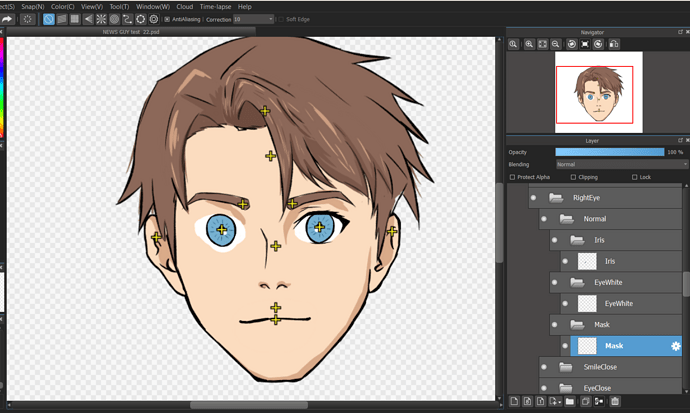
Task: Delete the selected layer
Action: pyautogui.click(x=615, y=401)
